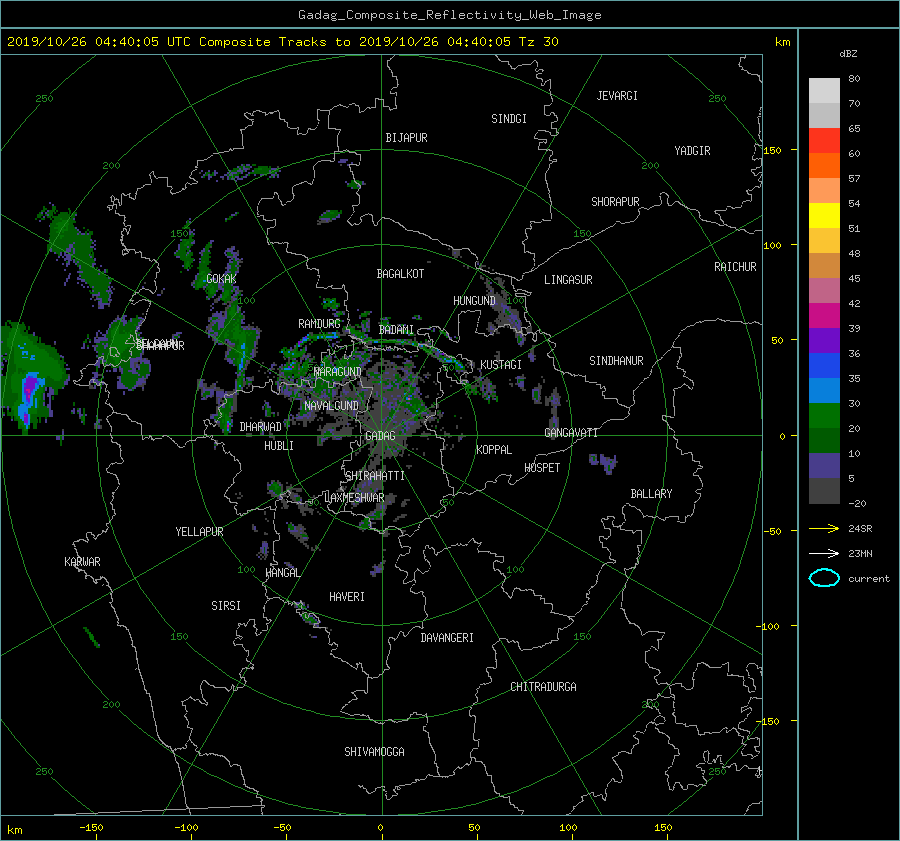Click the Gadag Composite Reflectivity title
900x841 pixels.
coord(449,15)
